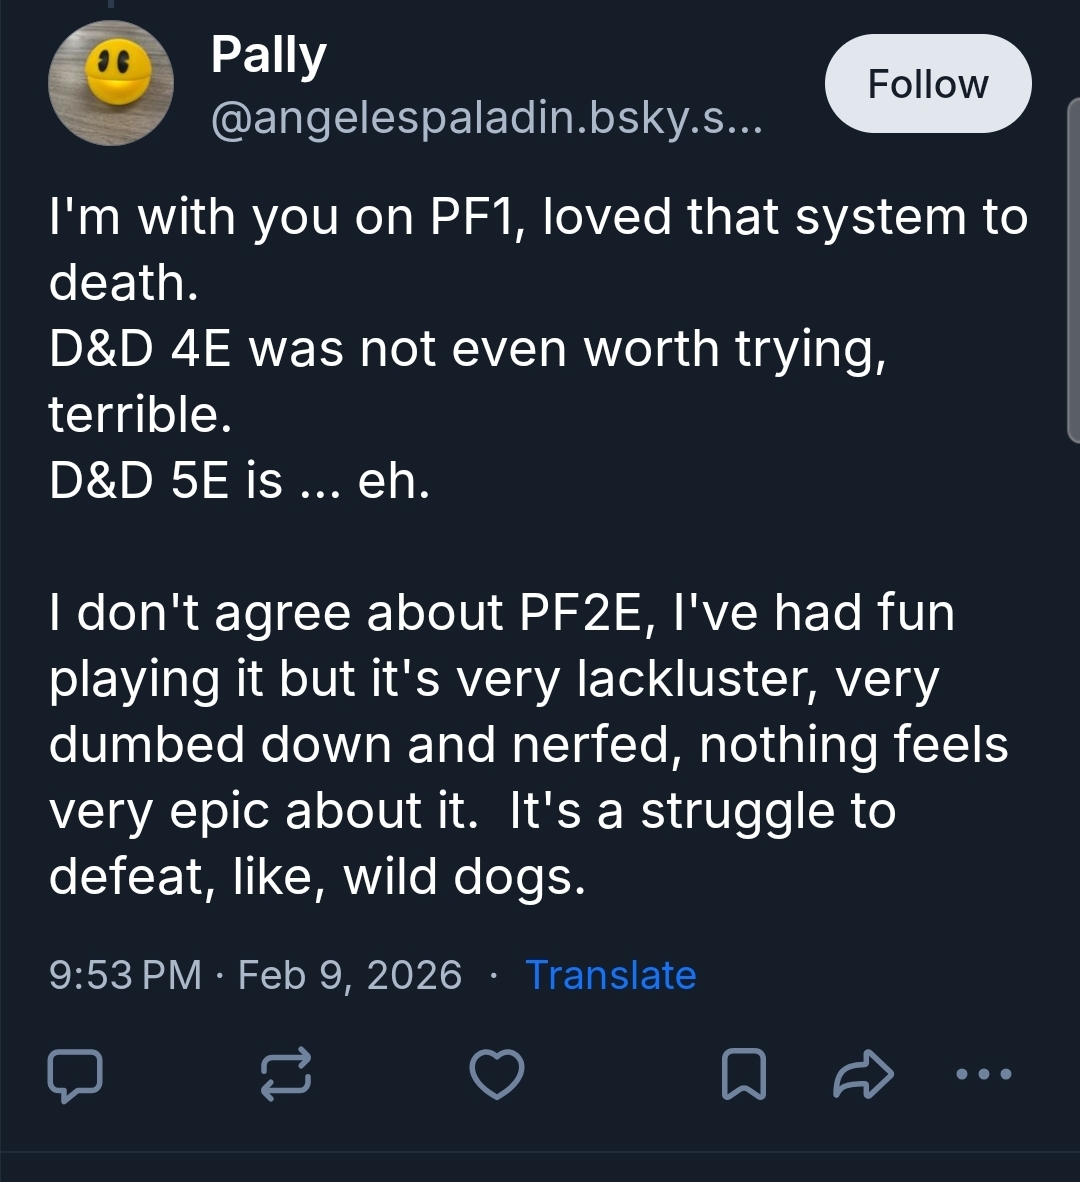This screenshot has height=1182, width=1080.
Task: Bookmark this post
Action: (x=744, y=1075)
